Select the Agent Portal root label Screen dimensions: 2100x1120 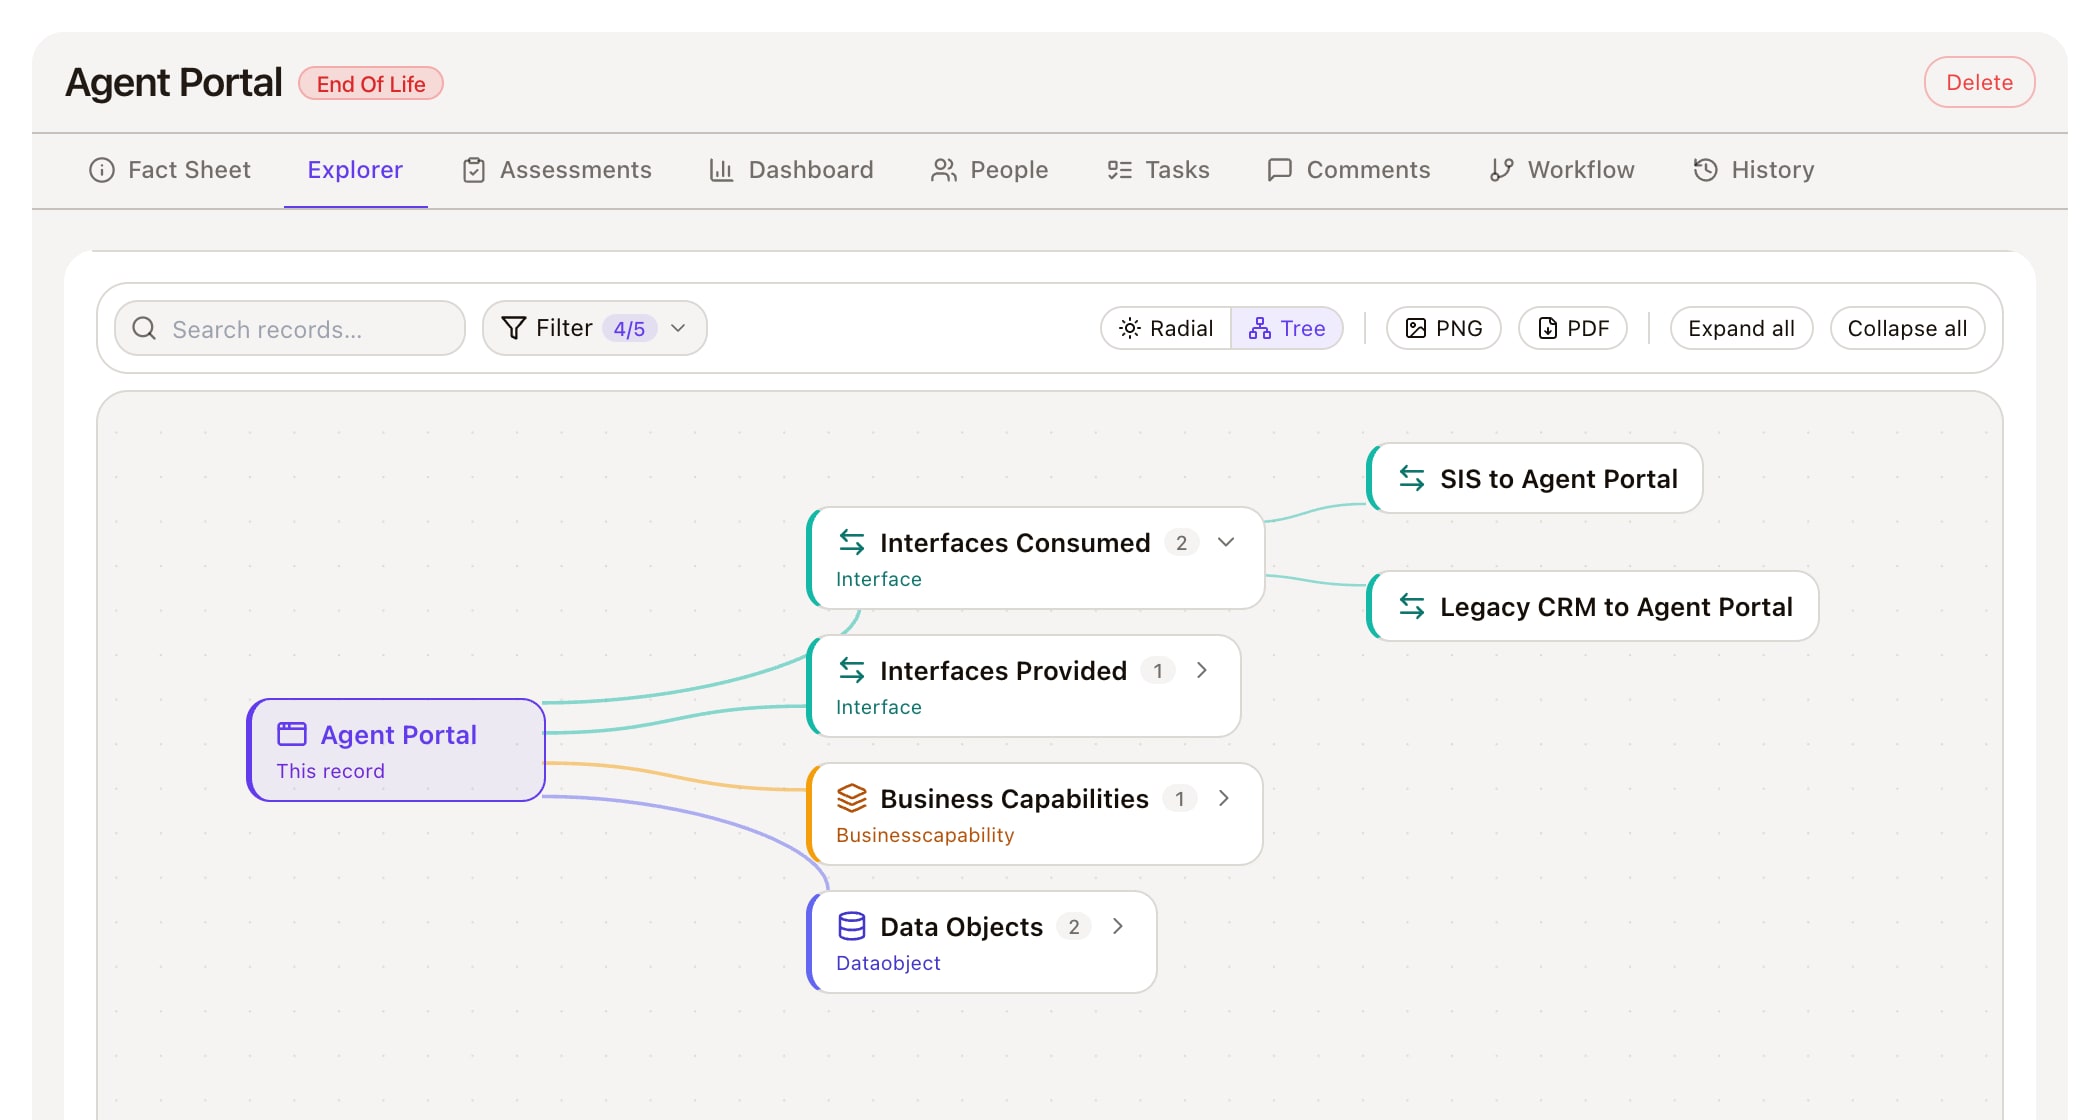pyautogui.click(x=398, y=735)
